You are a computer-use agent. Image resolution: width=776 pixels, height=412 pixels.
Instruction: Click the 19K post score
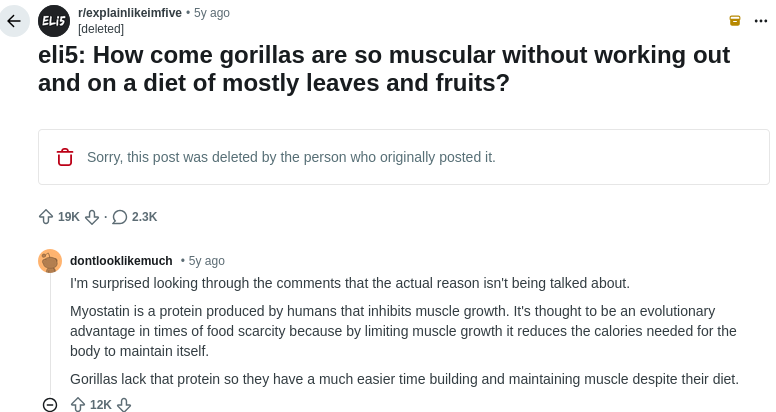click(69, 217)
